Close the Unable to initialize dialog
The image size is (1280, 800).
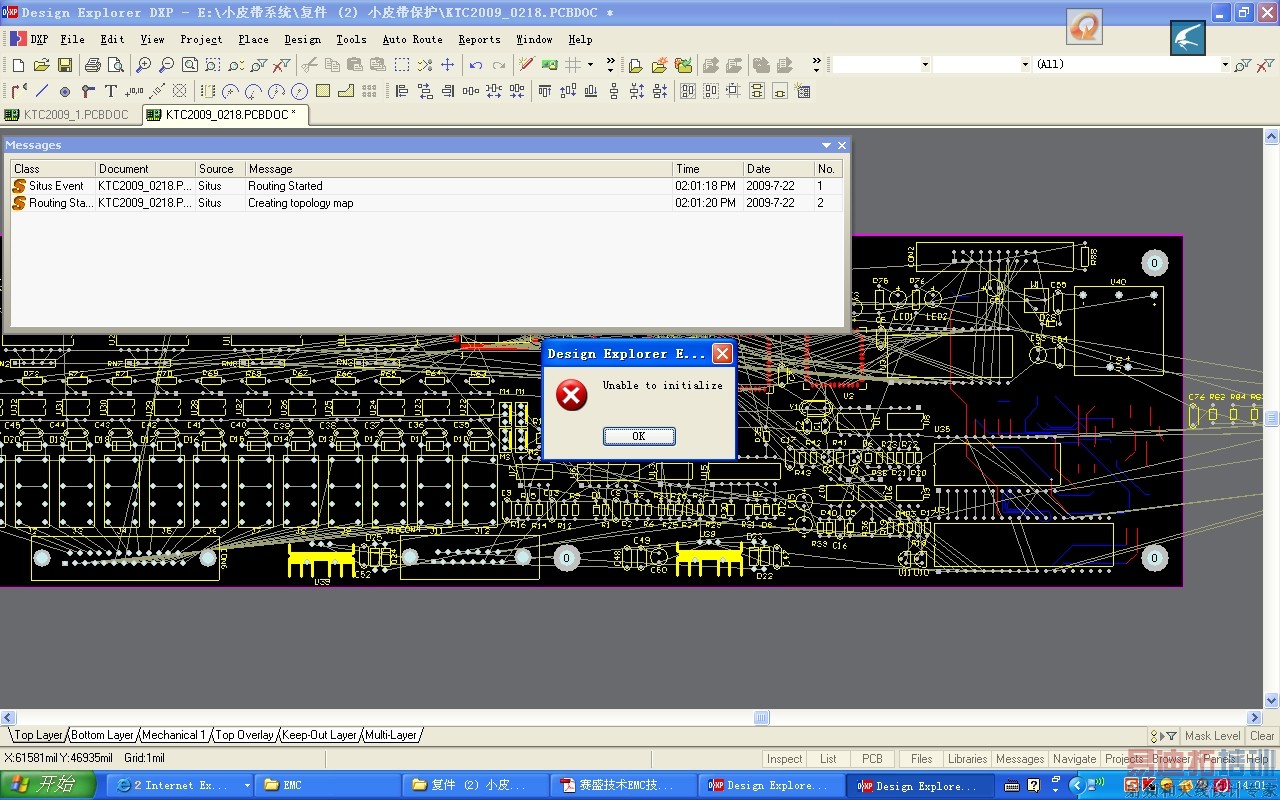[721, 353]
